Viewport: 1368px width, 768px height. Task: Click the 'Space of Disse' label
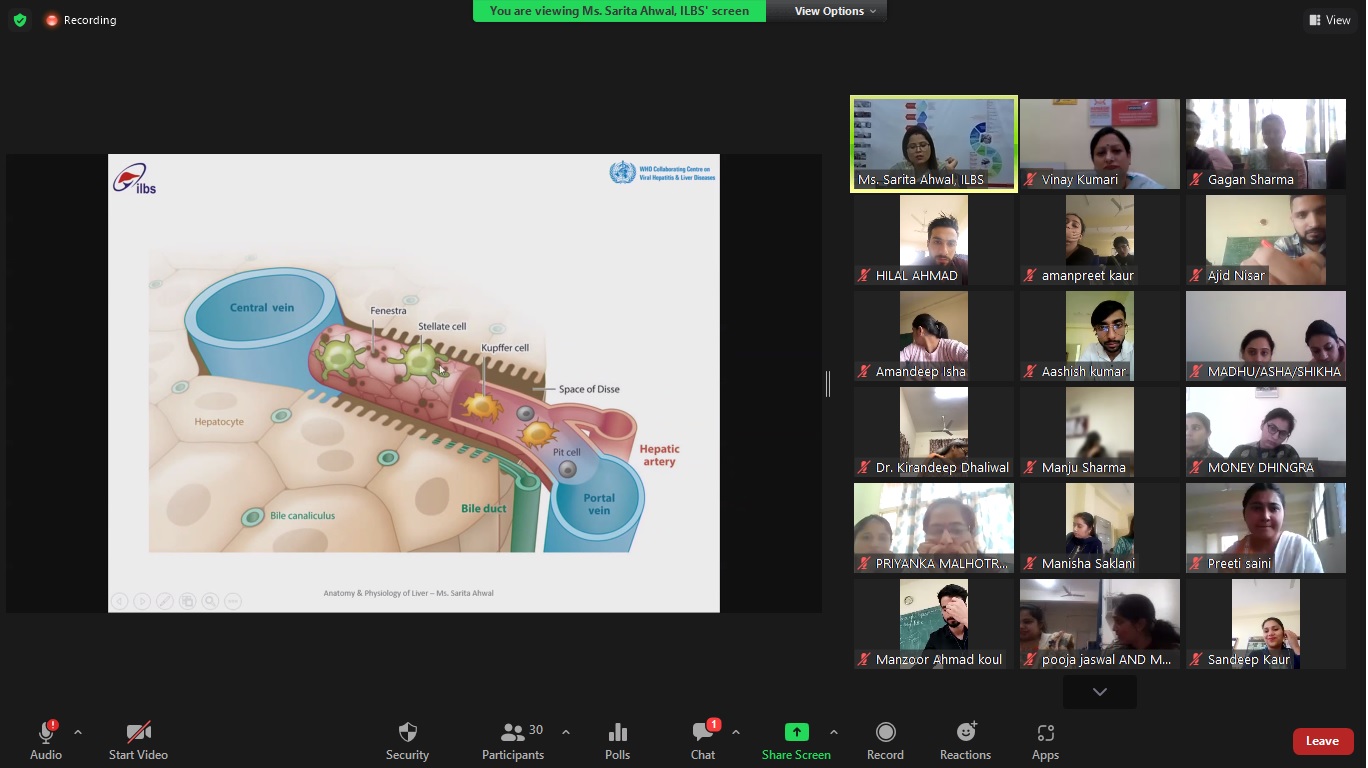click(x=589, y=389)
